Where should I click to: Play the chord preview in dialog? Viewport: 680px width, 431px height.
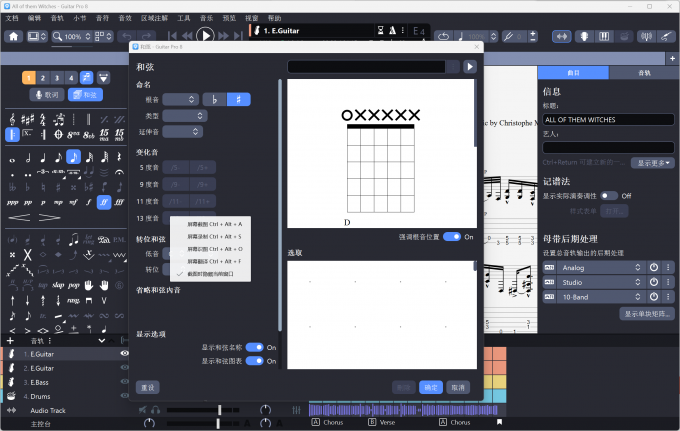pos(470,67)
